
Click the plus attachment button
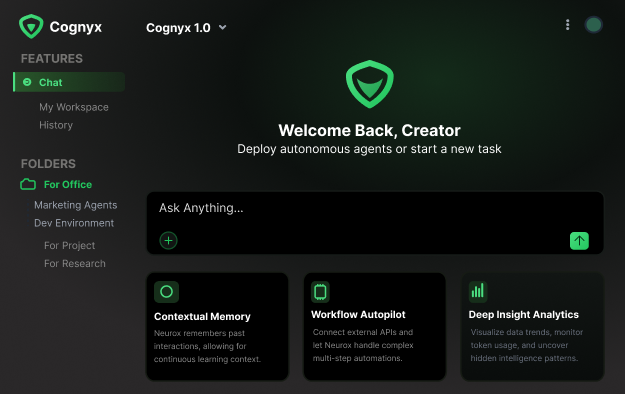click(x=168, y=240)
